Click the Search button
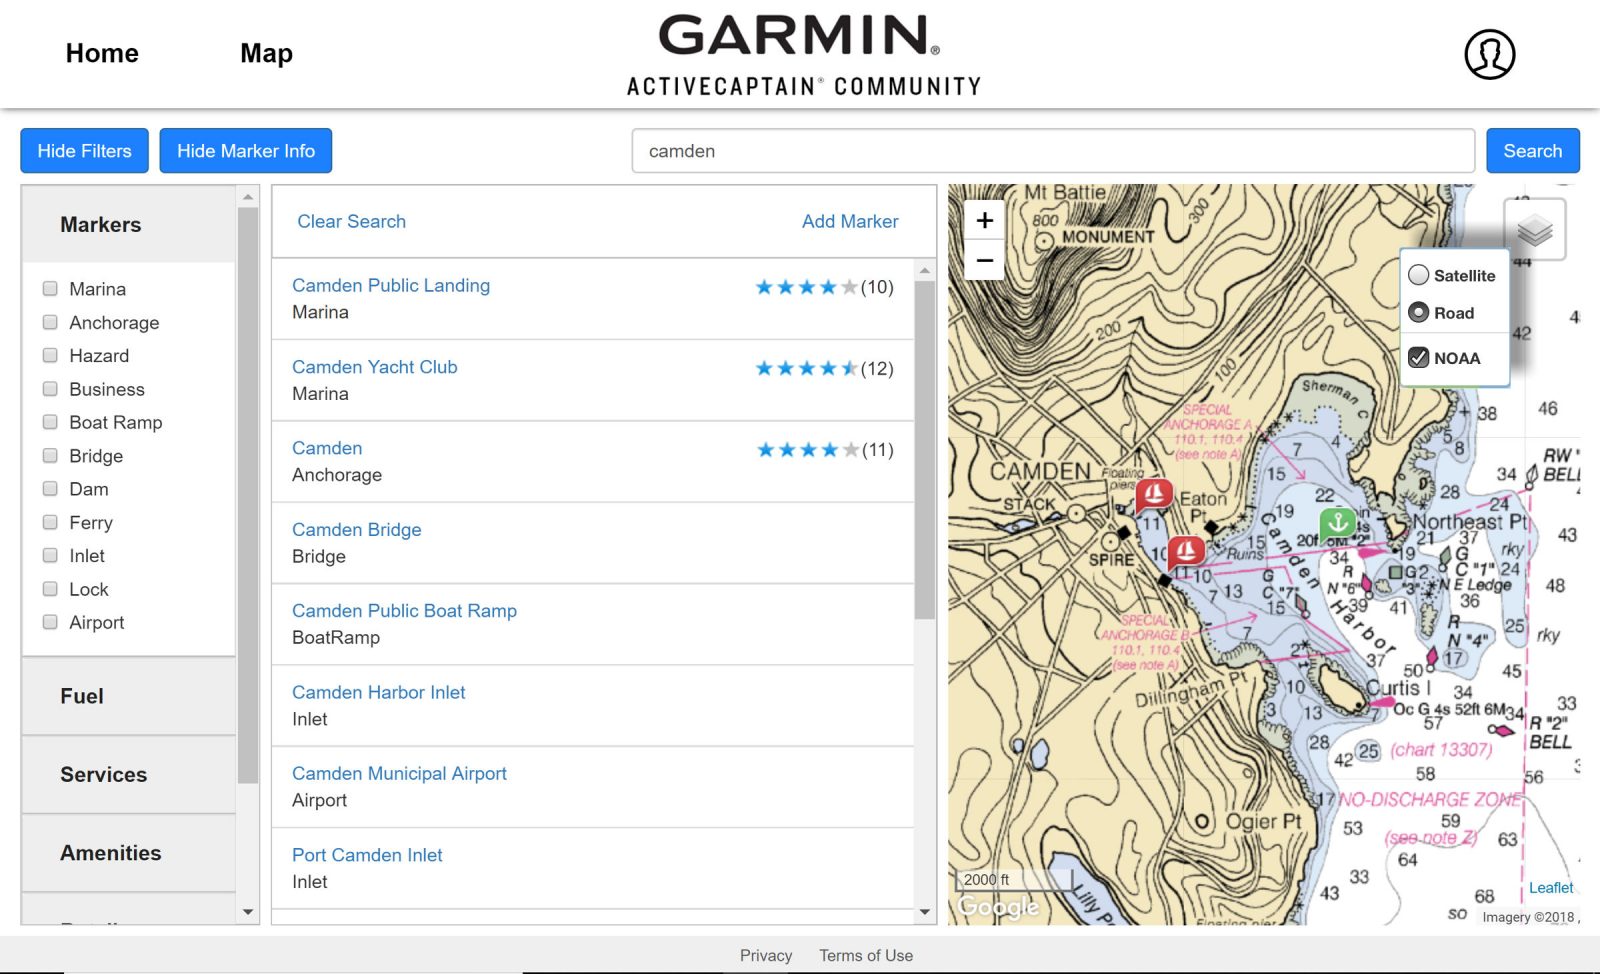 point(1532,151)
